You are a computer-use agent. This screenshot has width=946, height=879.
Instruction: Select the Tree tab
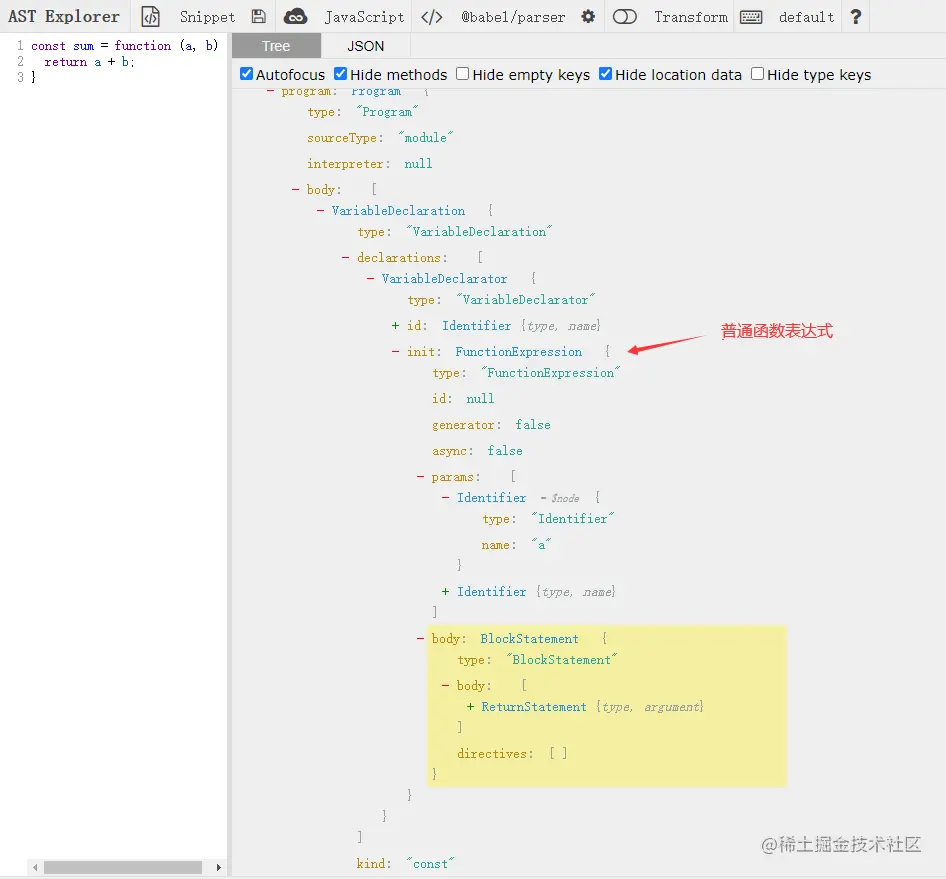tap(276, 45)
